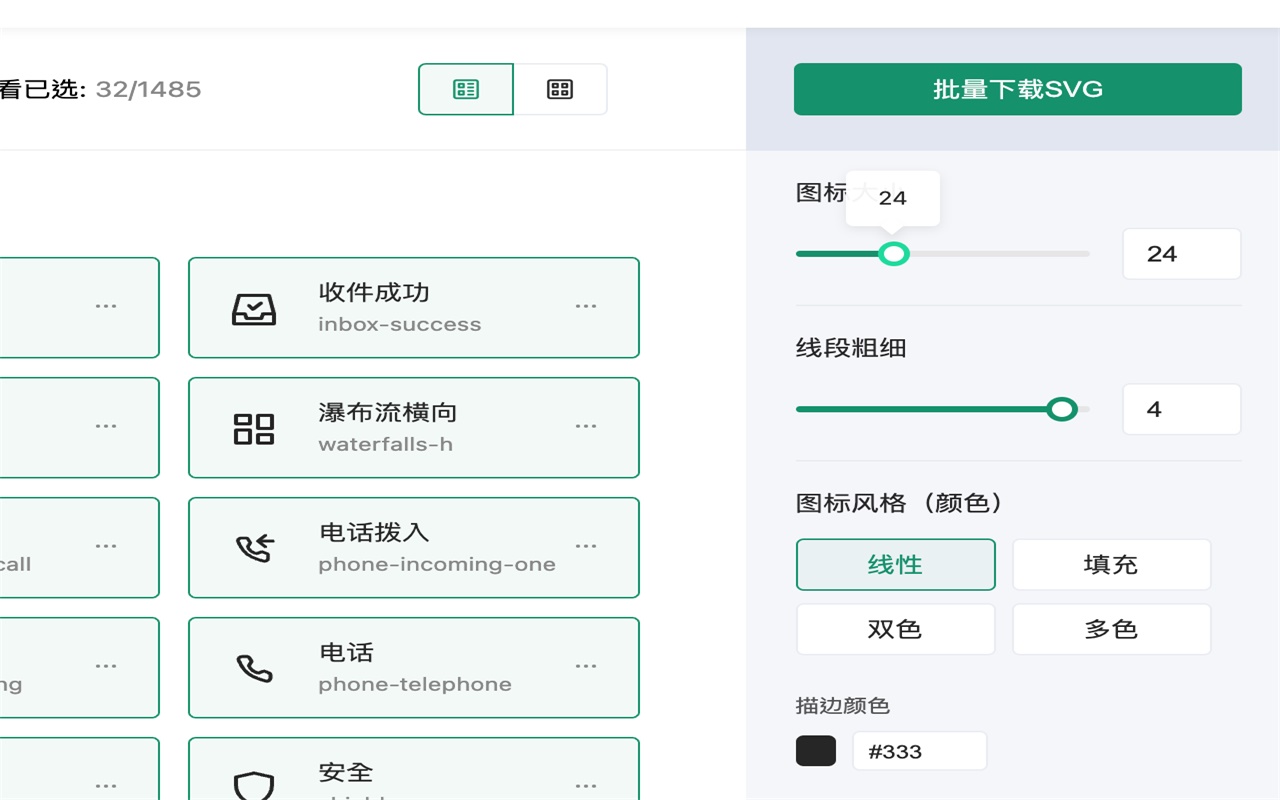Open ellipsis menu left of 电话 card
1280x800 pixels.
pyautogui.click(x=106, y=666)
